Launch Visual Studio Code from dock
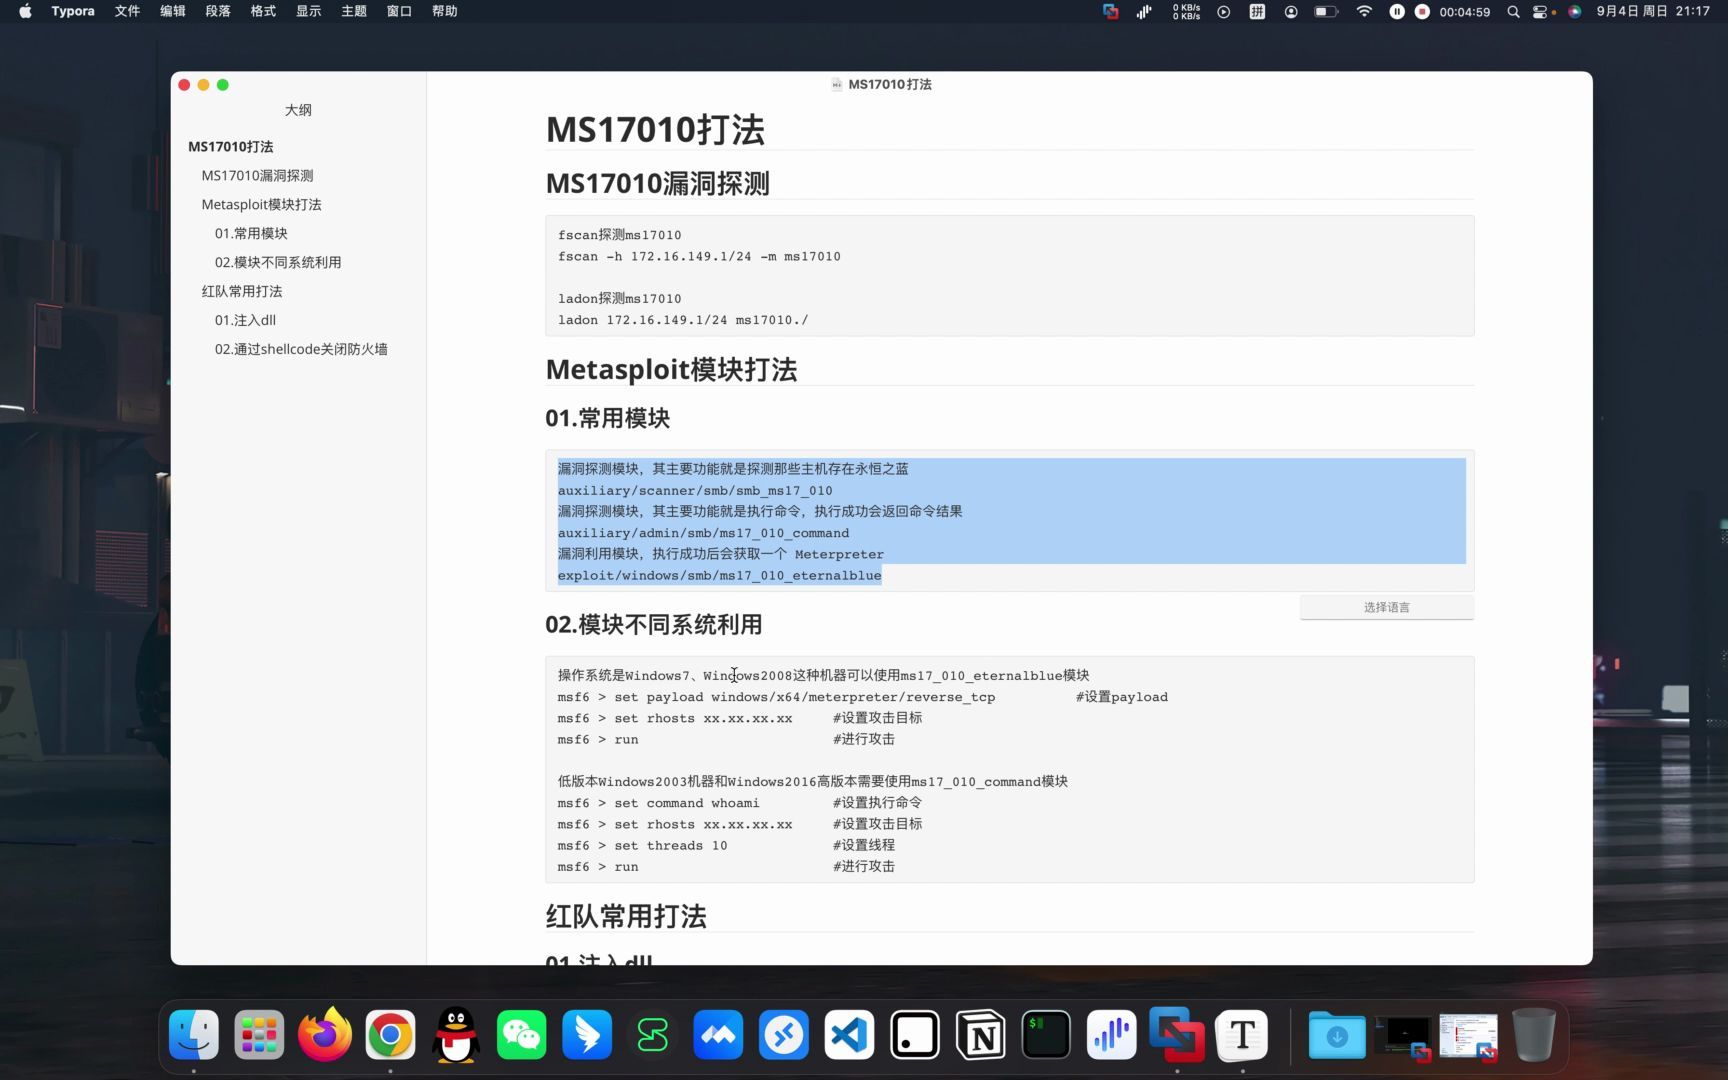Screen dimensions: 1728x1080 coord(849,1035)
